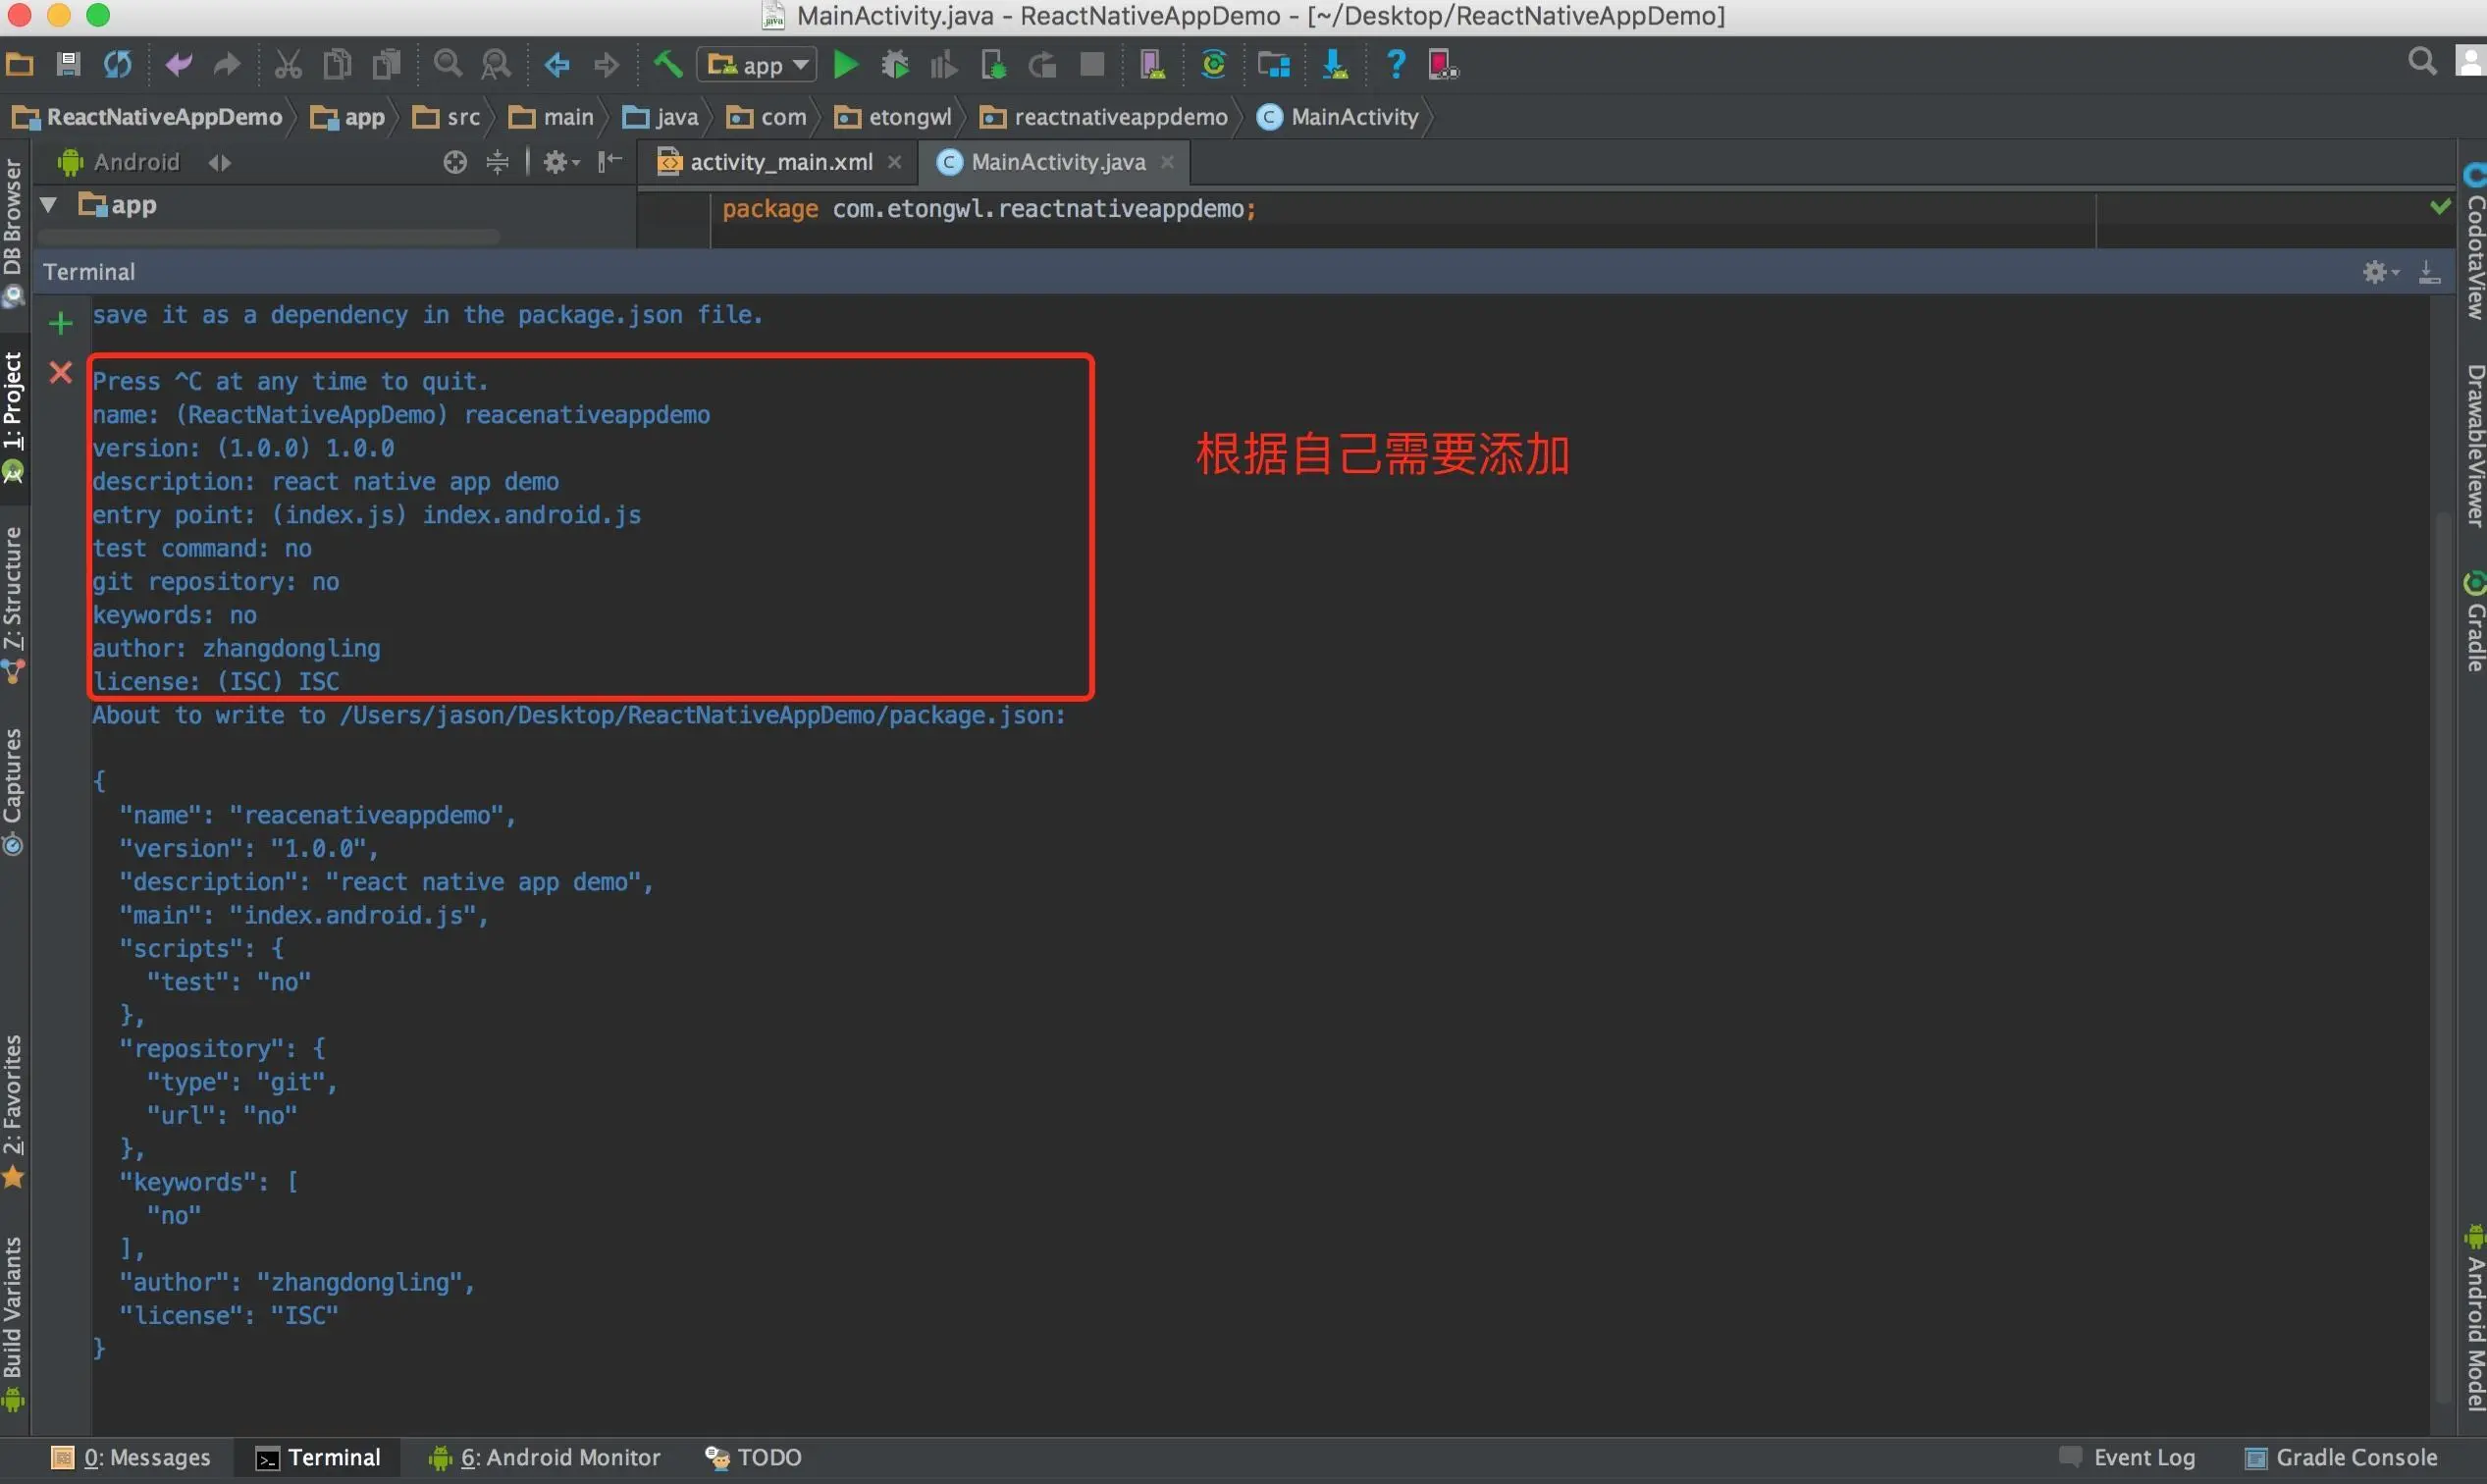Image resolution: width=2487 pixels, height=1484 pixels.
Task: Toggle the Gradle panel on right edge
Action: click(x=2475, y=621)
